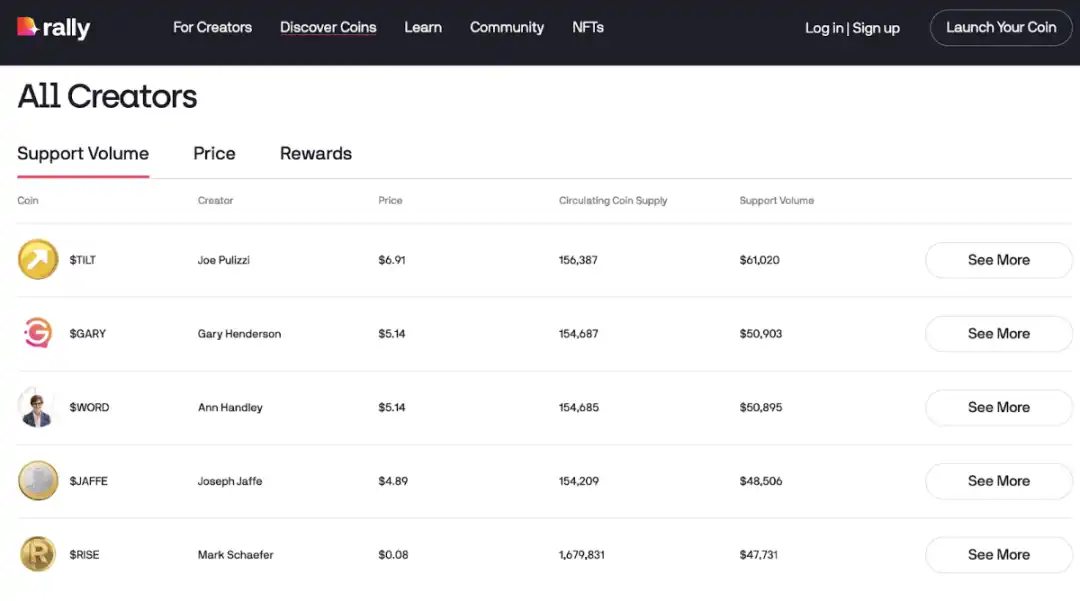Open the Community nav link
This screenshot has height=601, width=1080.
[x=507, y=28]
